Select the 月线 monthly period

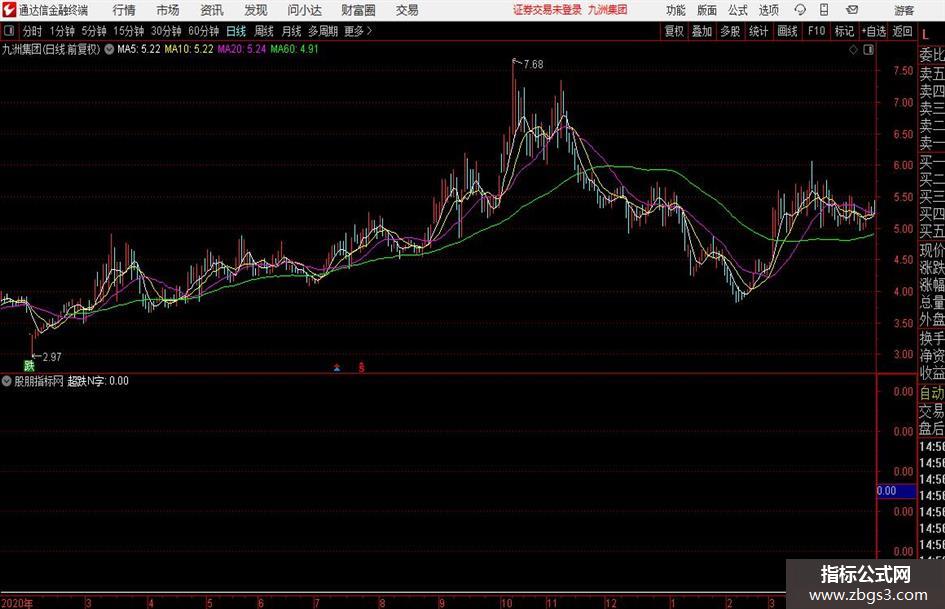[x=291, y=31]
